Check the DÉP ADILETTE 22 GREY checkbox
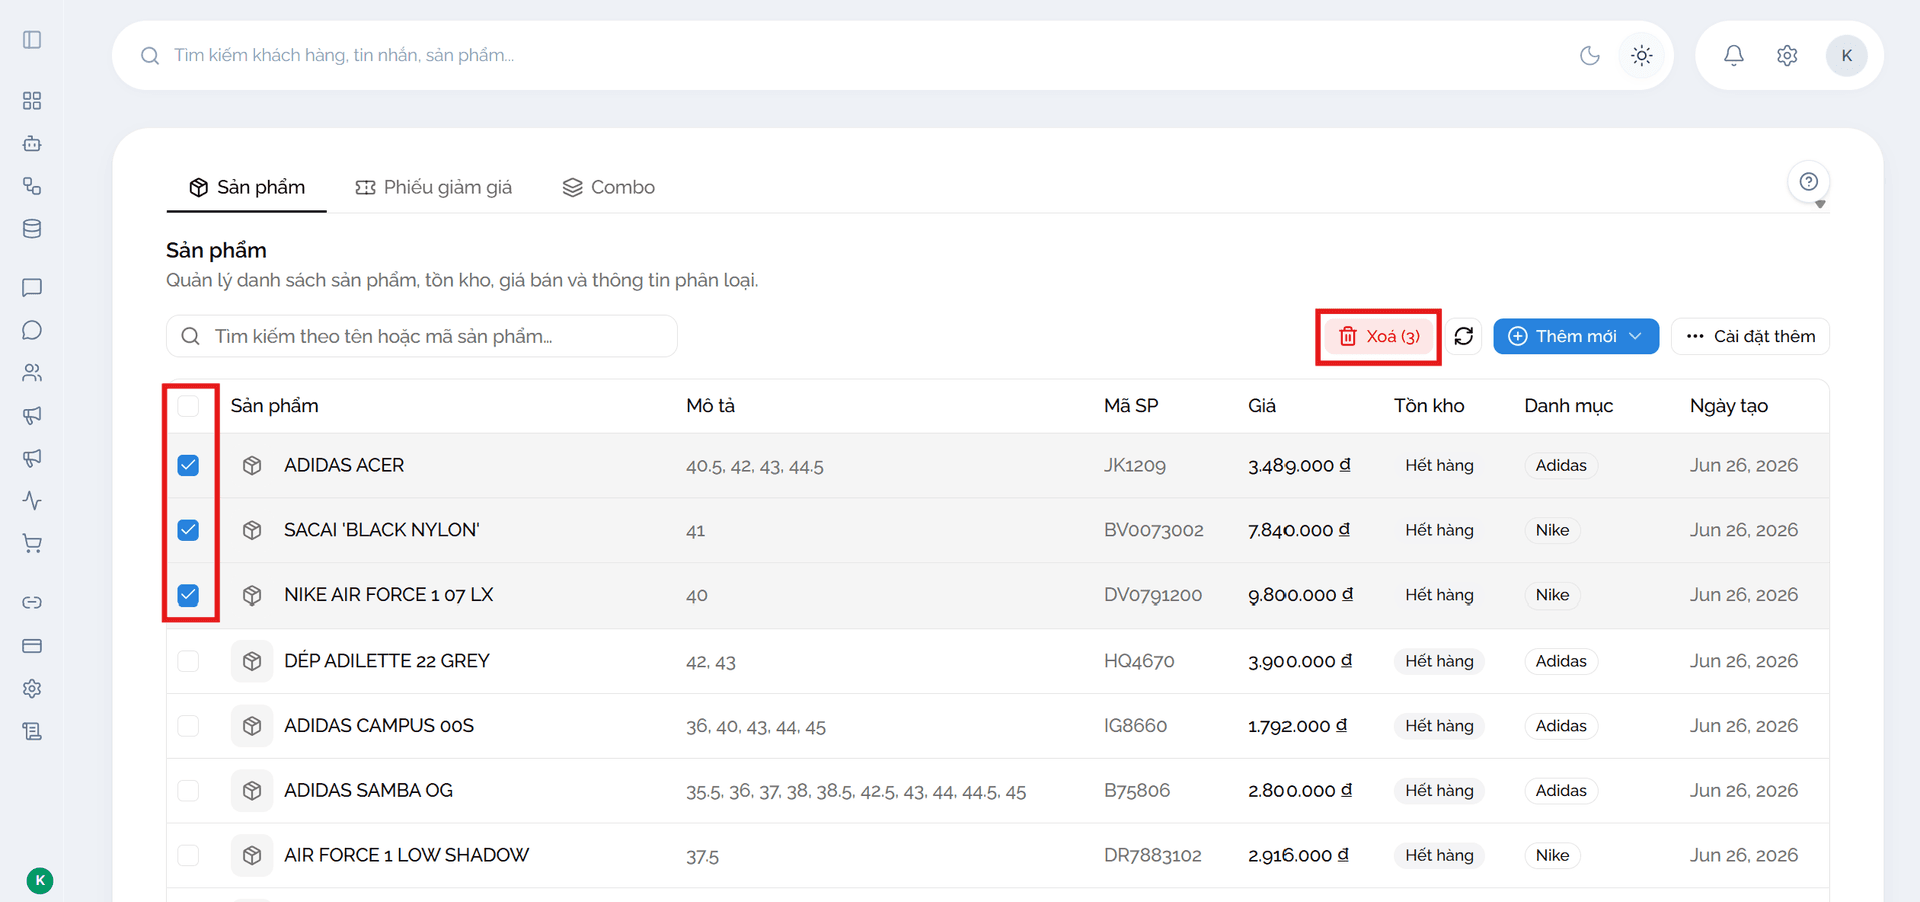 [x=188, y=661]
